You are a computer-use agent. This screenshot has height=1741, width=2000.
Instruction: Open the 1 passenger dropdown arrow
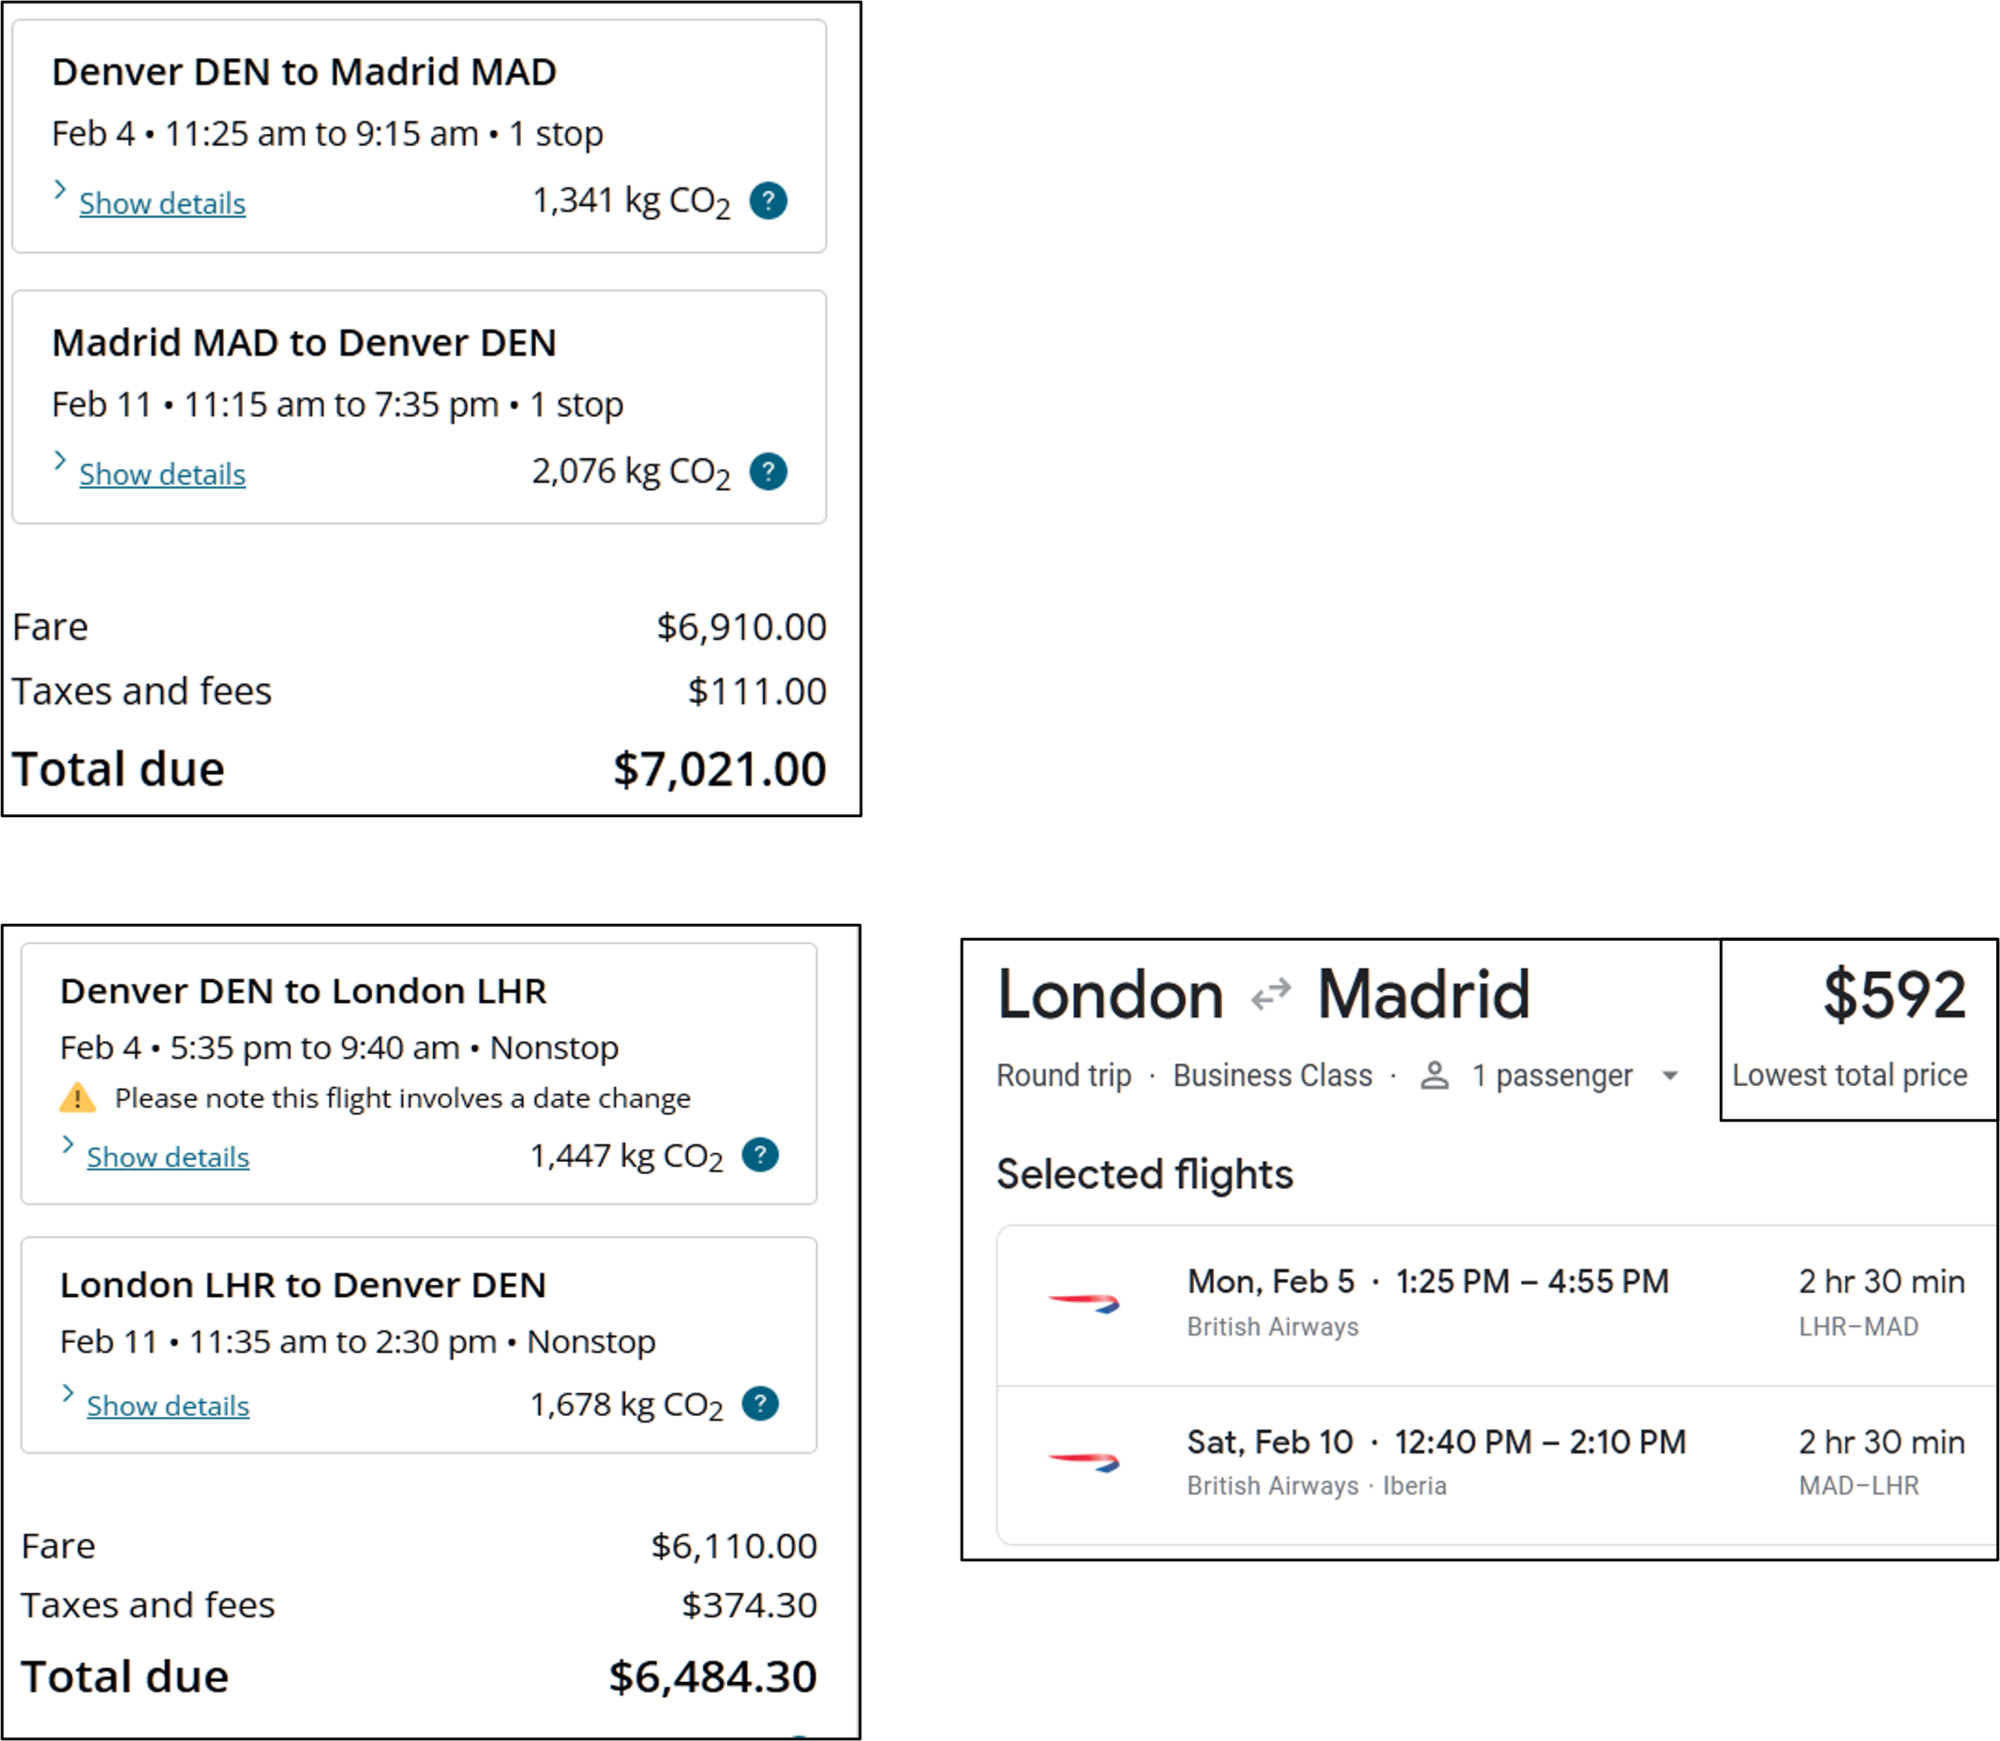(x=1669, y=1076)
